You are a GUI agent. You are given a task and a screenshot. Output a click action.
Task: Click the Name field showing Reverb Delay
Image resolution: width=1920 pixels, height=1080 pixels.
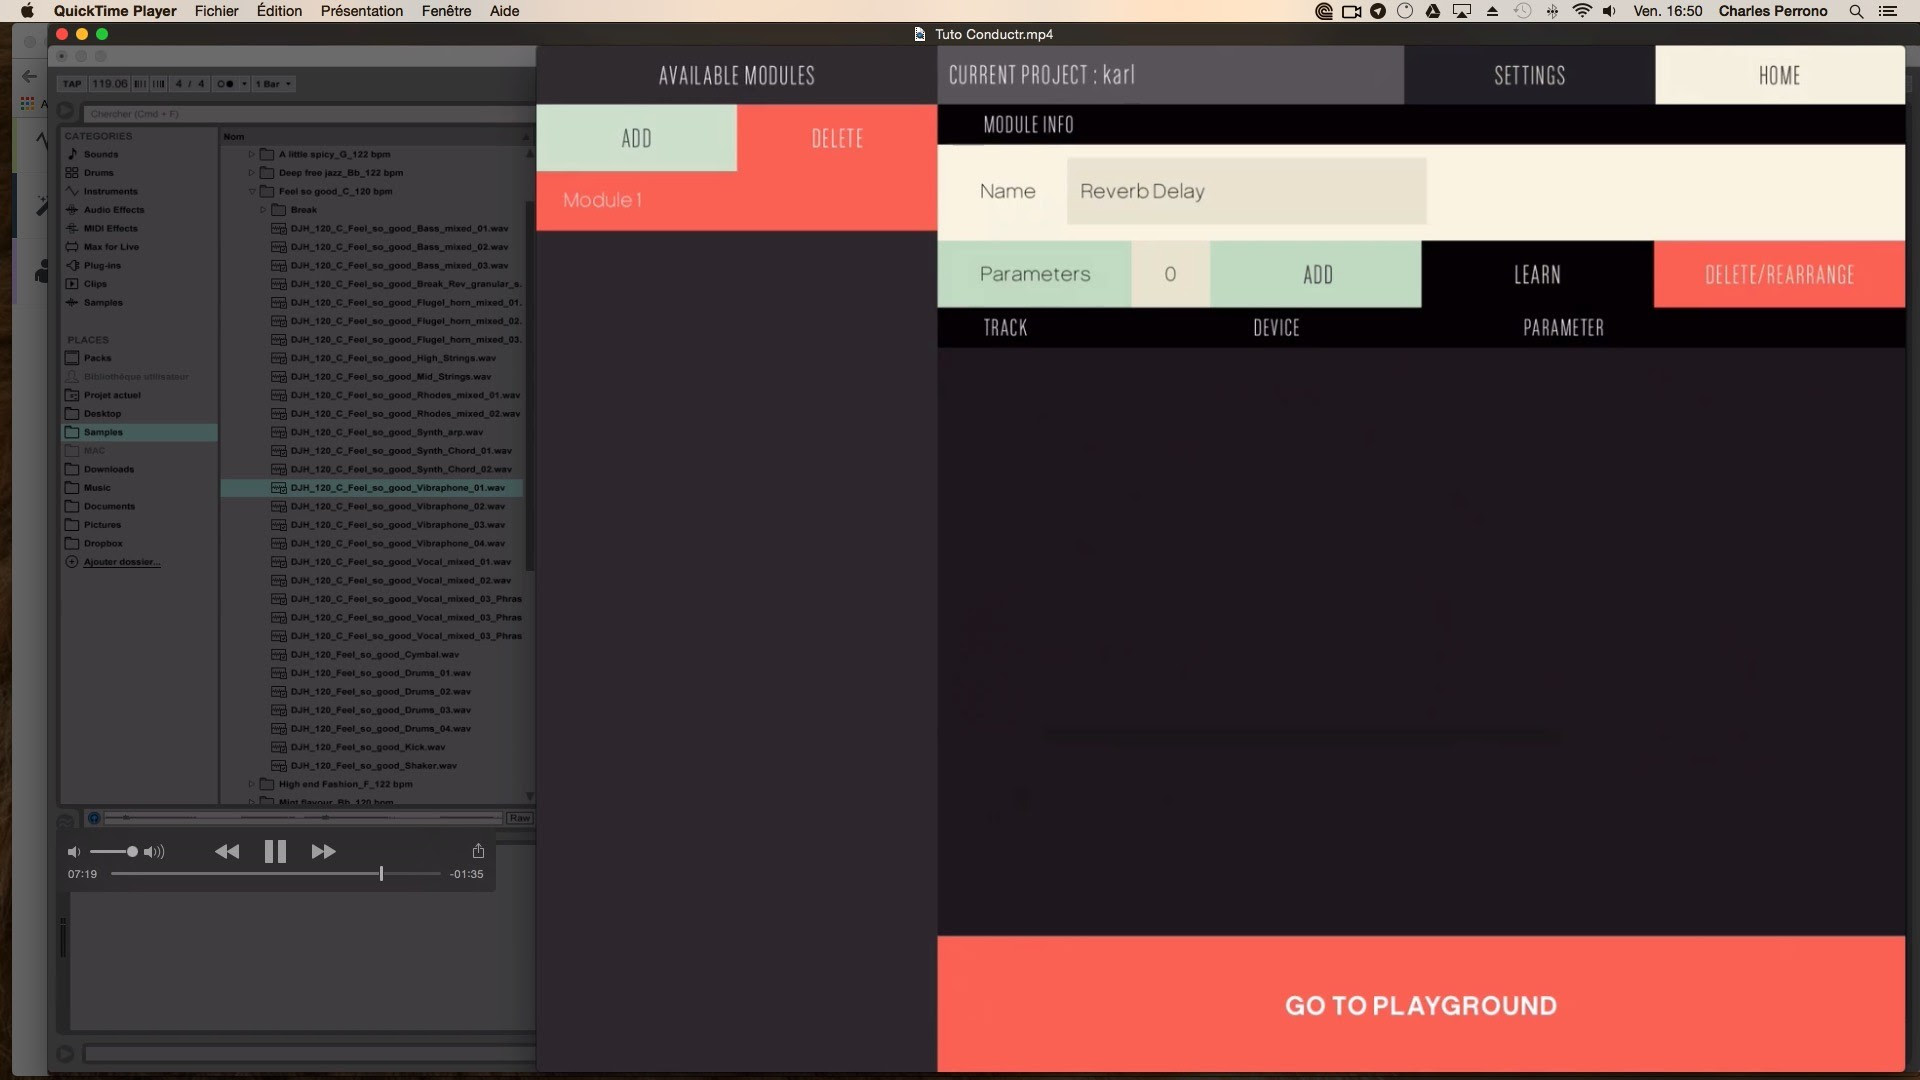pos(1243,191)
